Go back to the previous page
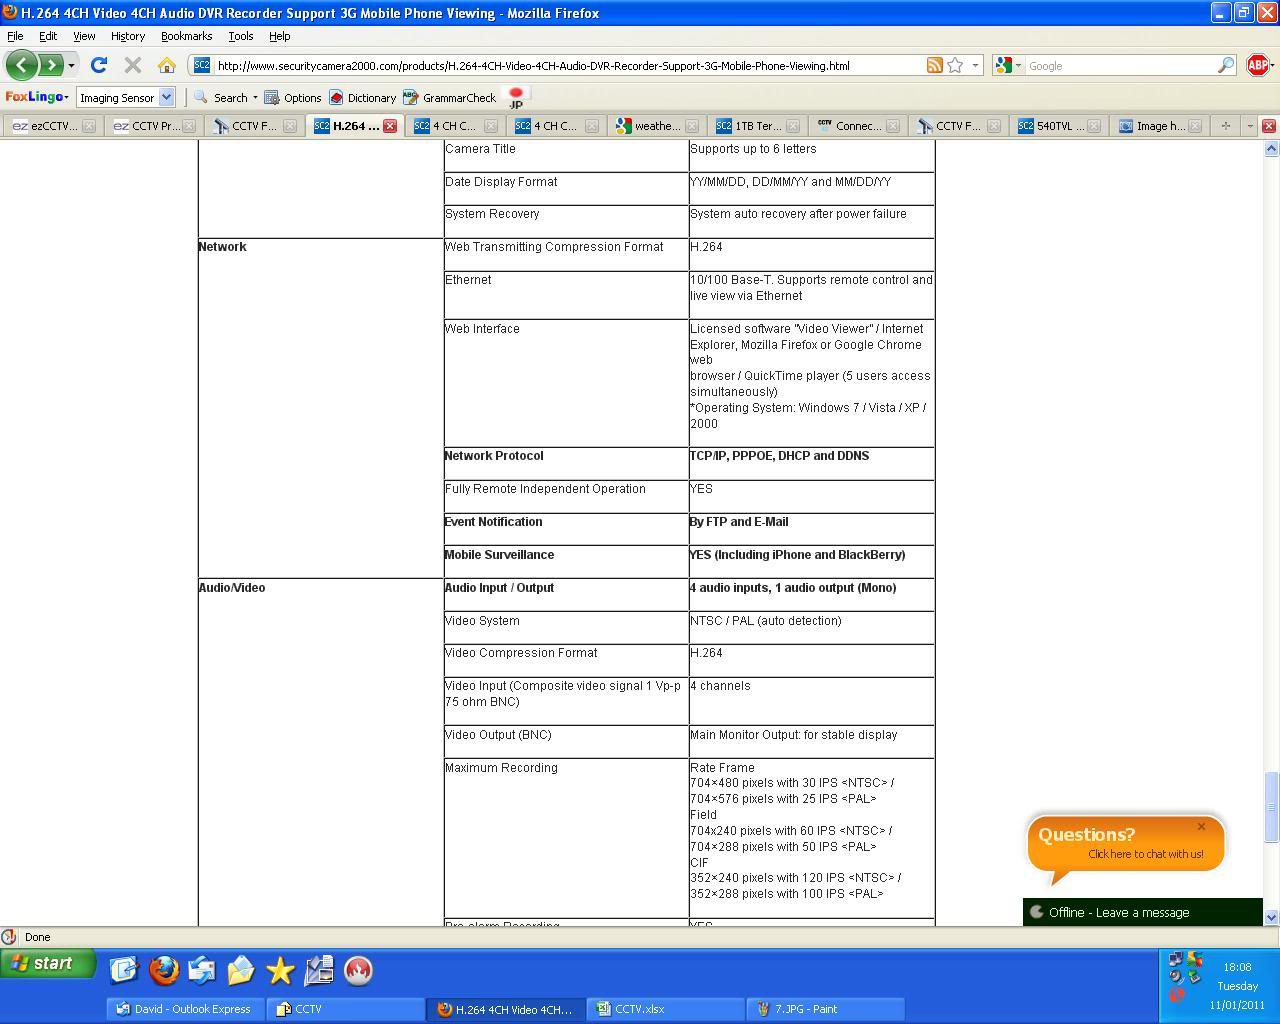 [22, 65]
